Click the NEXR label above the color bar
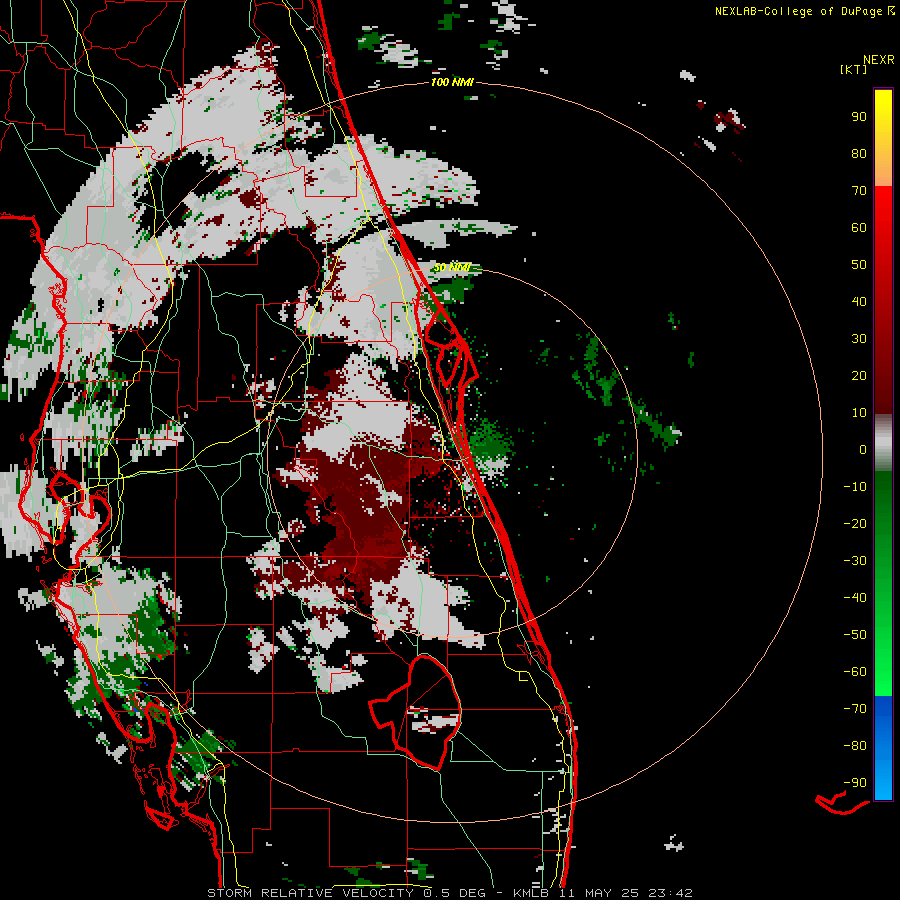The image size is (900, 900). (879, 60)
